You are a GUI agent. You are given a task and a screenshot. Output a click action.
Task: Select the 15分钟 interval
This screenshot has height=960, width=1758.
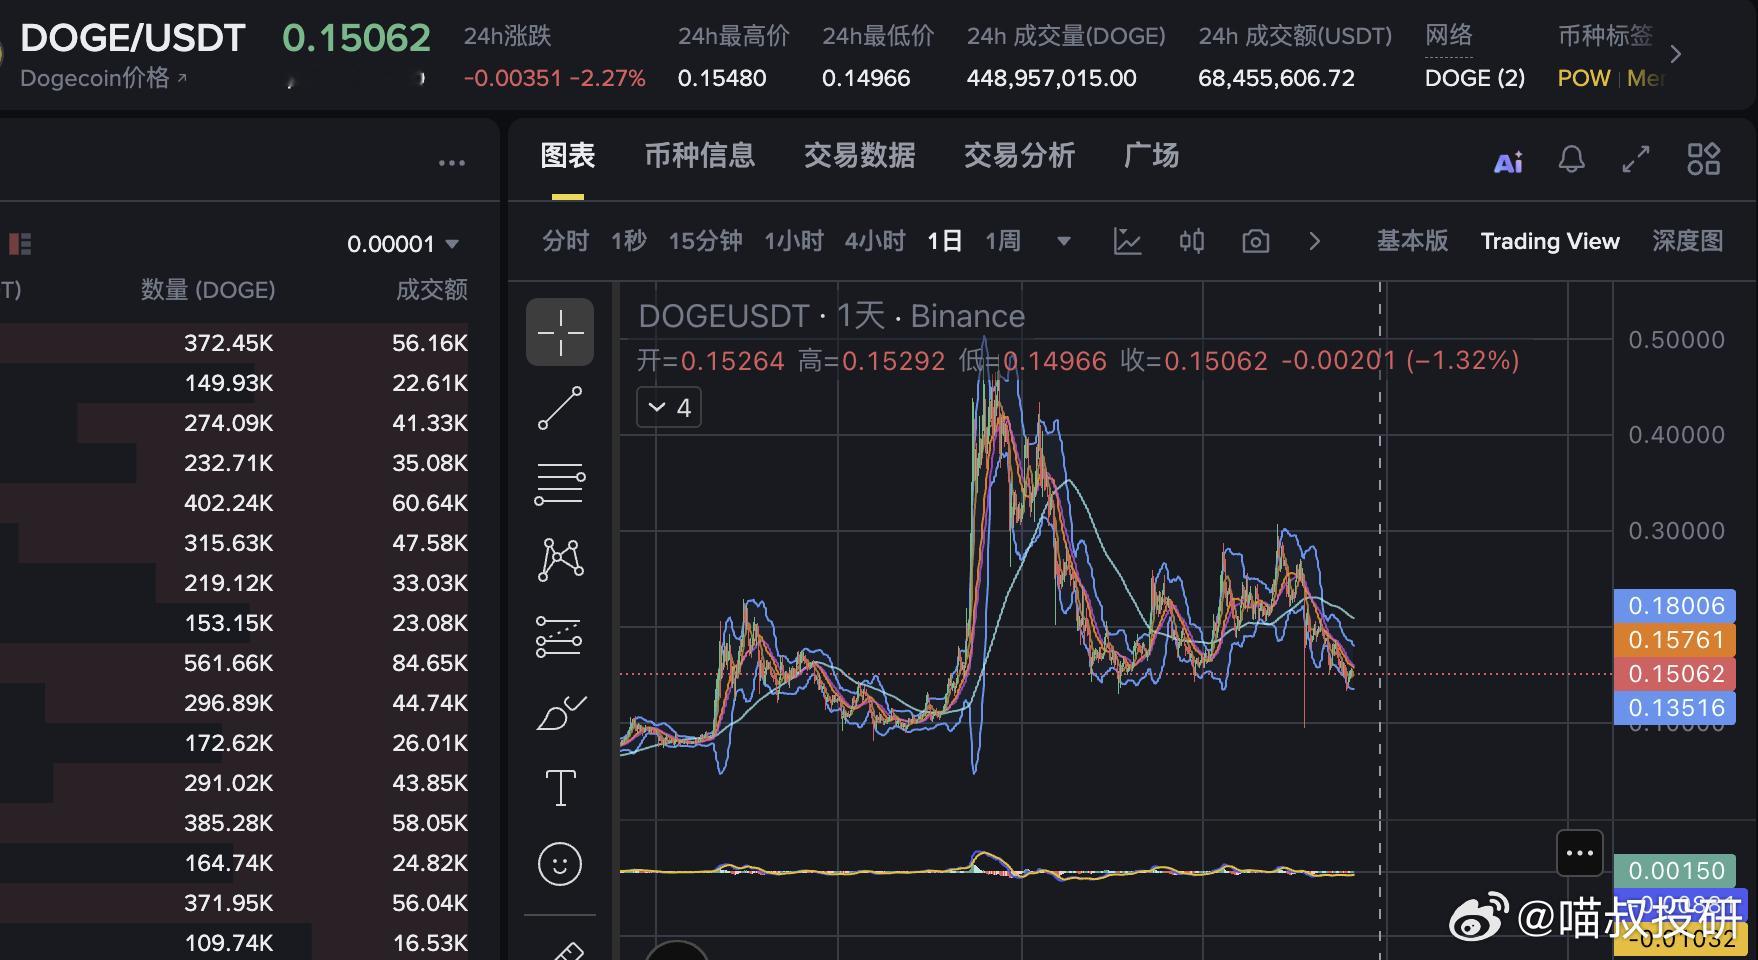click(x=704, y=241)
